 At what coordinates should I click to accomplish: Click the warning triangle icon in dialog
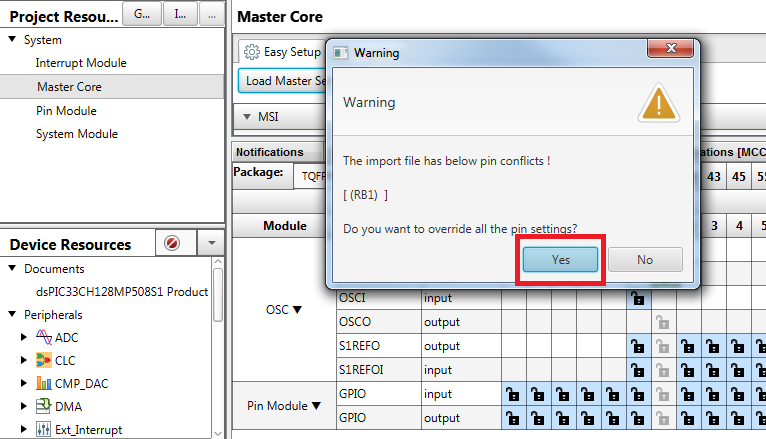tap(658, 104)
